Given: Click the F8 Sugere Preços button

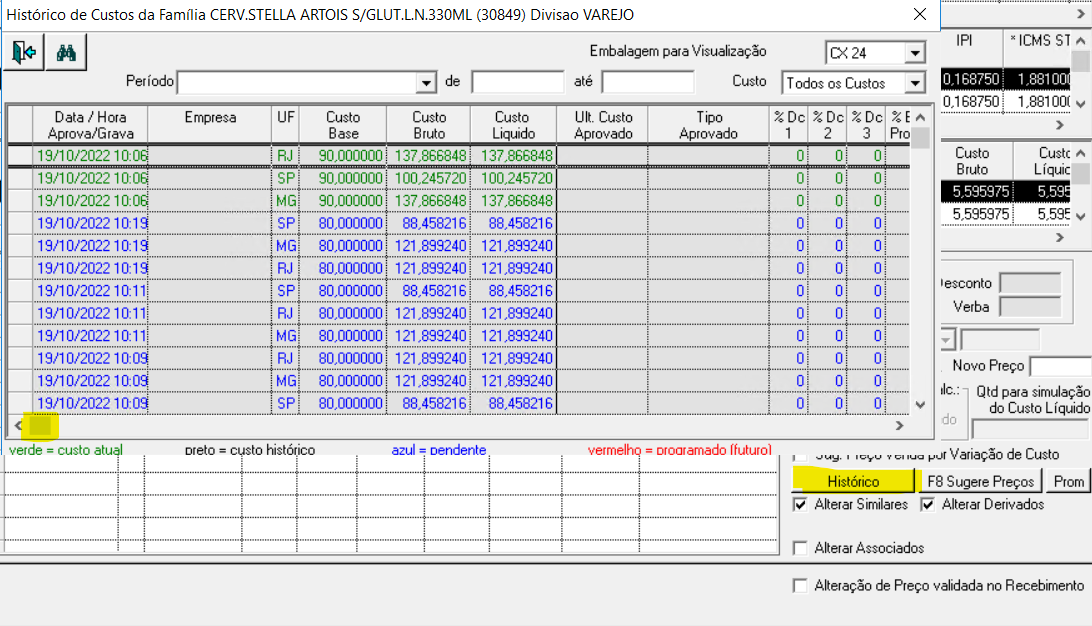Looking at the screenshot, I should [981, 481].
